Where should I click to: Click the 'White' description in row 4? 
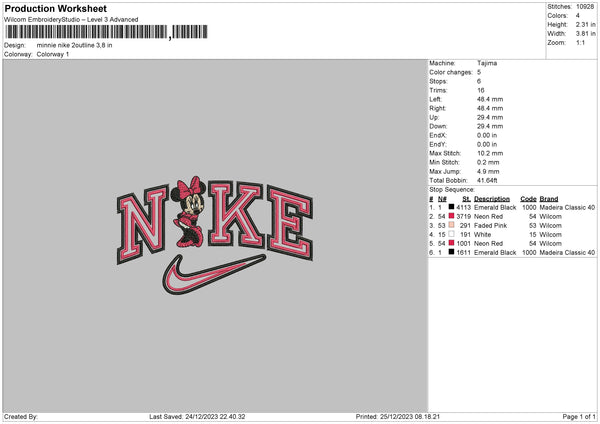[x=482, y=235]
